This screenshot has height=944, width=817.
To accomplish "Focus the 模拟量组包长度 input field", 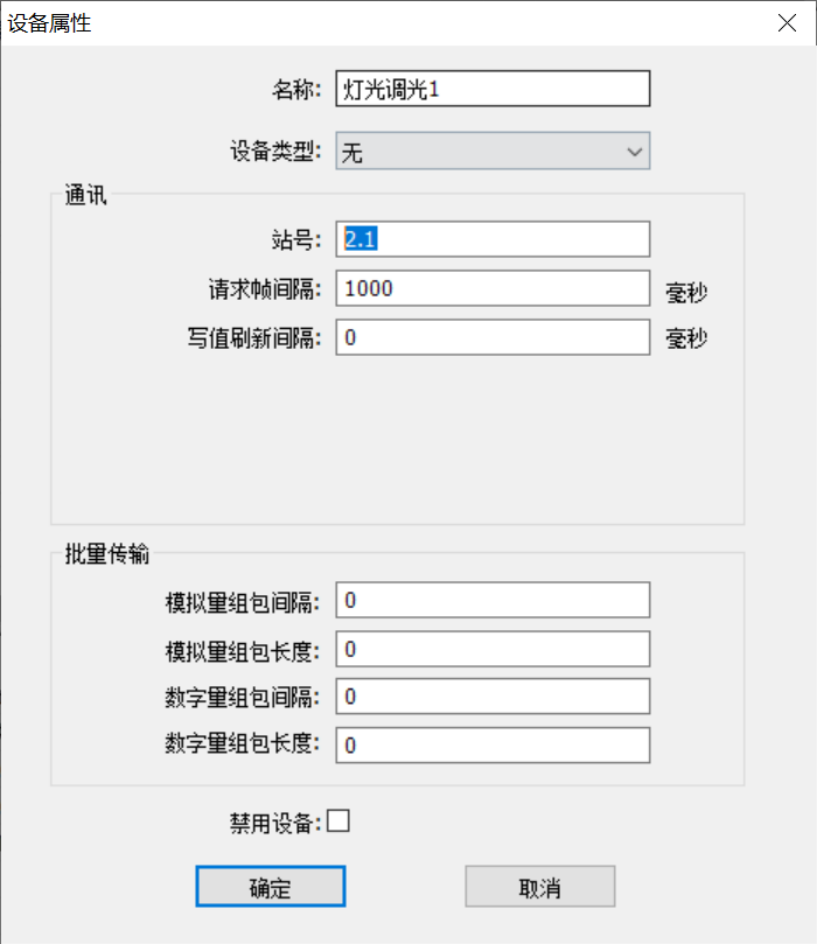I will tap(492, 649).
